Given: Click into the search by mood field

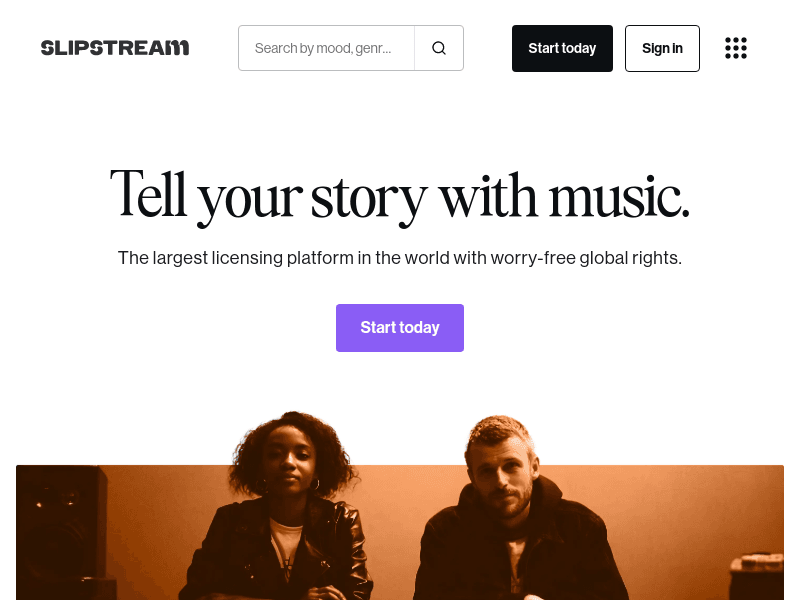Looking at the screenshot, I should click(327, 48).
